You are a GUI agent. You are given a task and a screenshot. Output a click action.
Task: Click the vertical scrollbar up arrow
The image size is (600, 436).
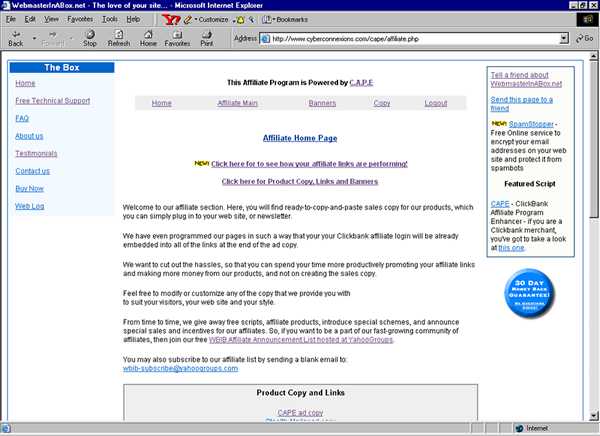(x=593, y=56)
